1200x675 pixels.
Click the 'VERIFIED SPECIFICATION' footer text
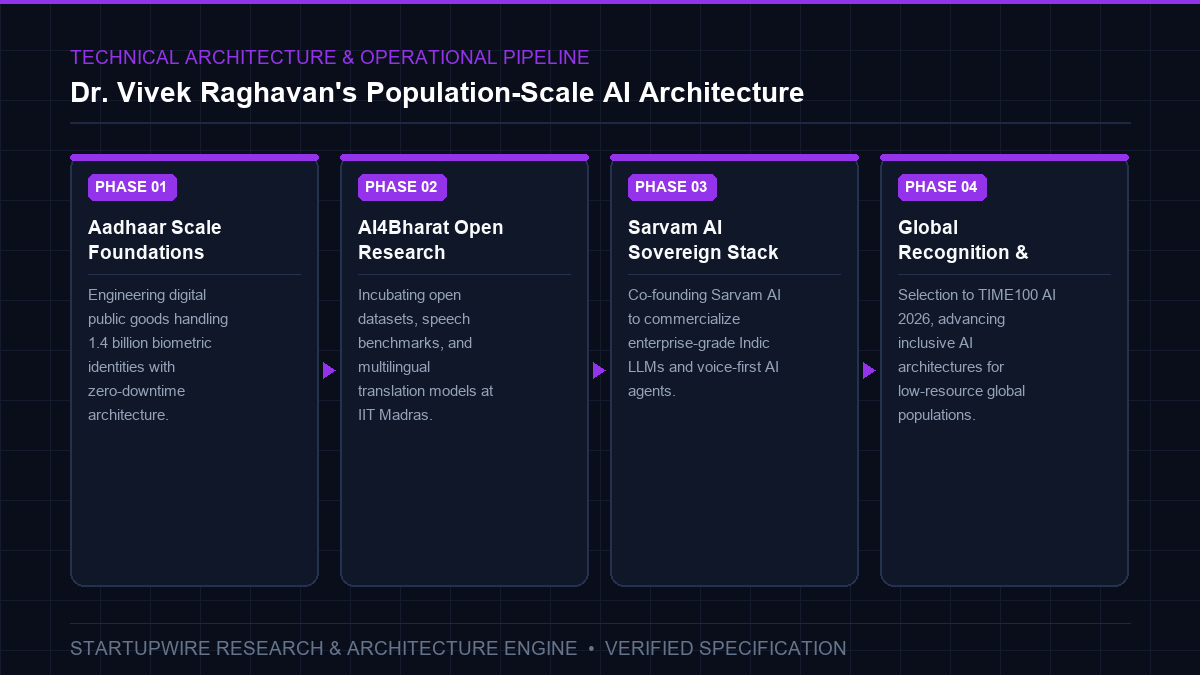tap(726, 648)
